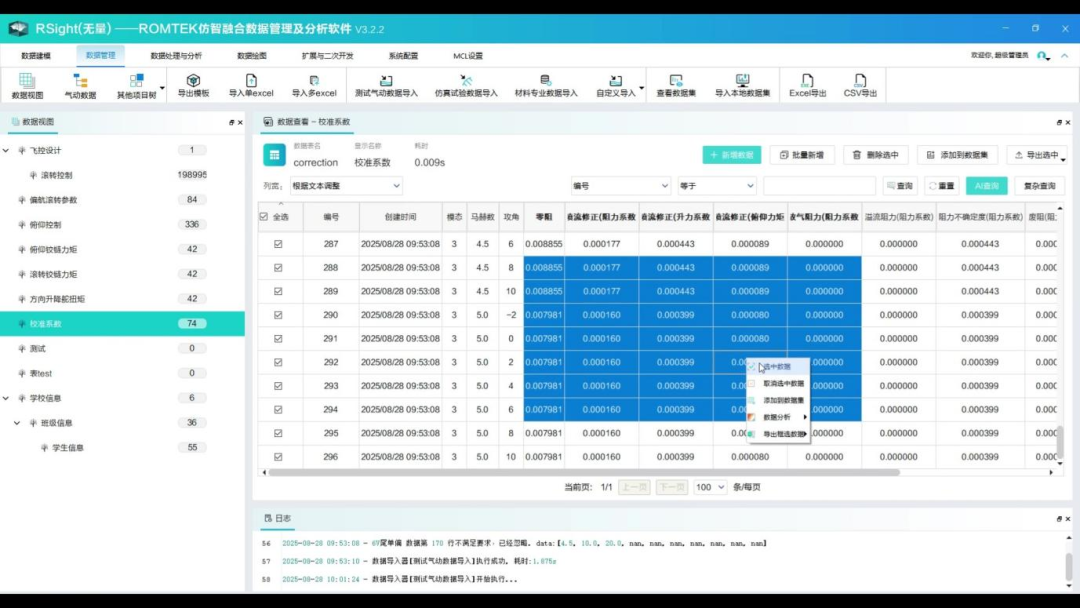The height and width of the screenshot is (608, 1080).
Task: Click the 新增数据 button
Action: pyautogui.click(x=731, y=155)
